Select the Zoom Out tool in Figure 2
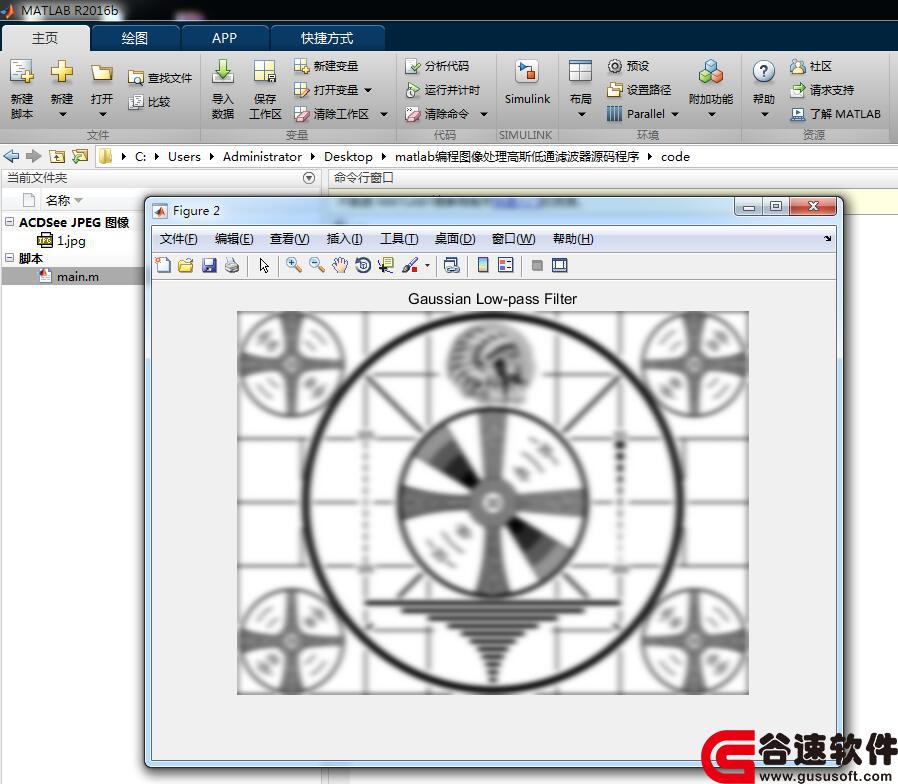898x784 pixels. [x=317, y=265]
